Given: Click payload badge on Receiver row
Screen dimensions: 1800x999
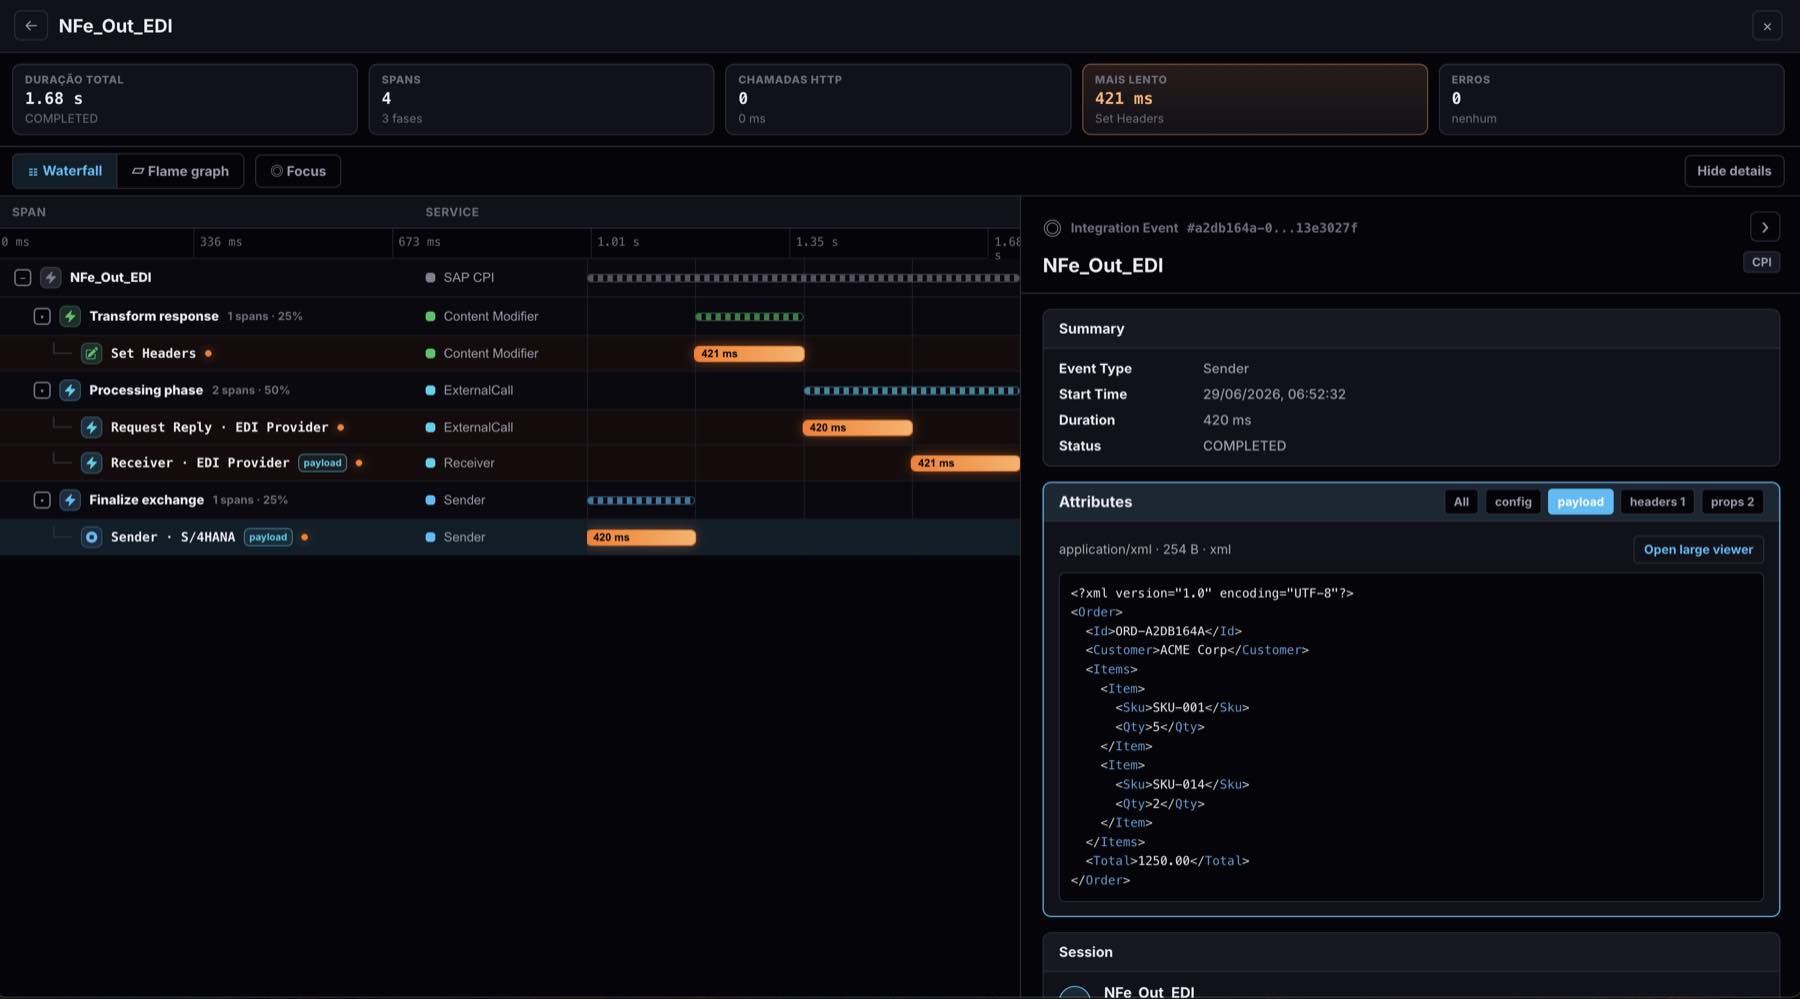Looking at the screenshot, I should [323, 463].
